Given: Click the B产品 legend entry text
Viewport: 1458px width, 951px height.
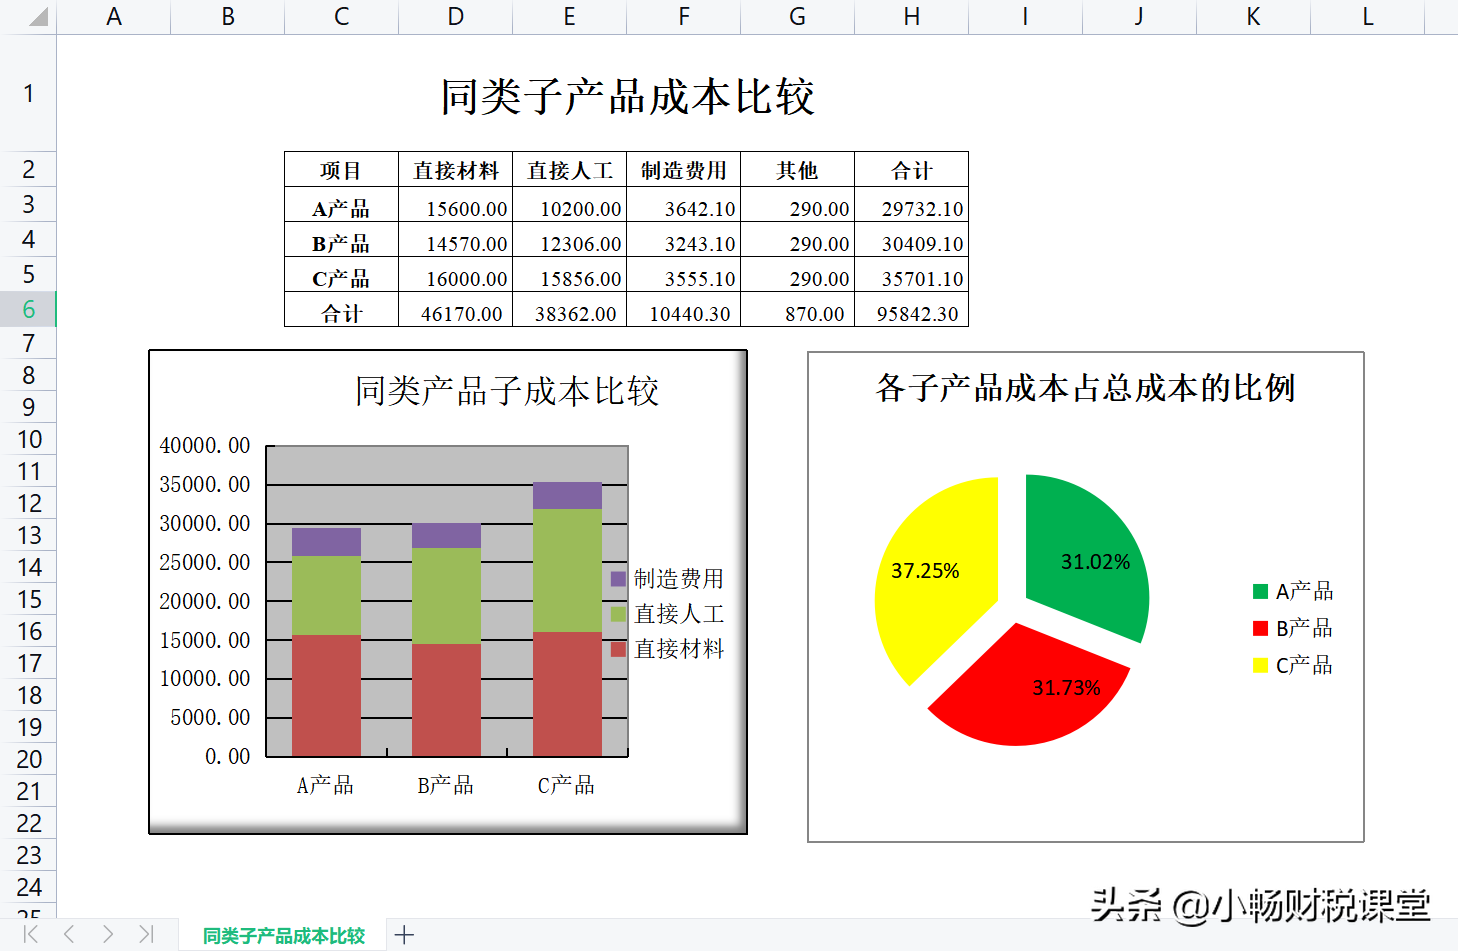Looking at the screenshot, I should (1305, 628).
